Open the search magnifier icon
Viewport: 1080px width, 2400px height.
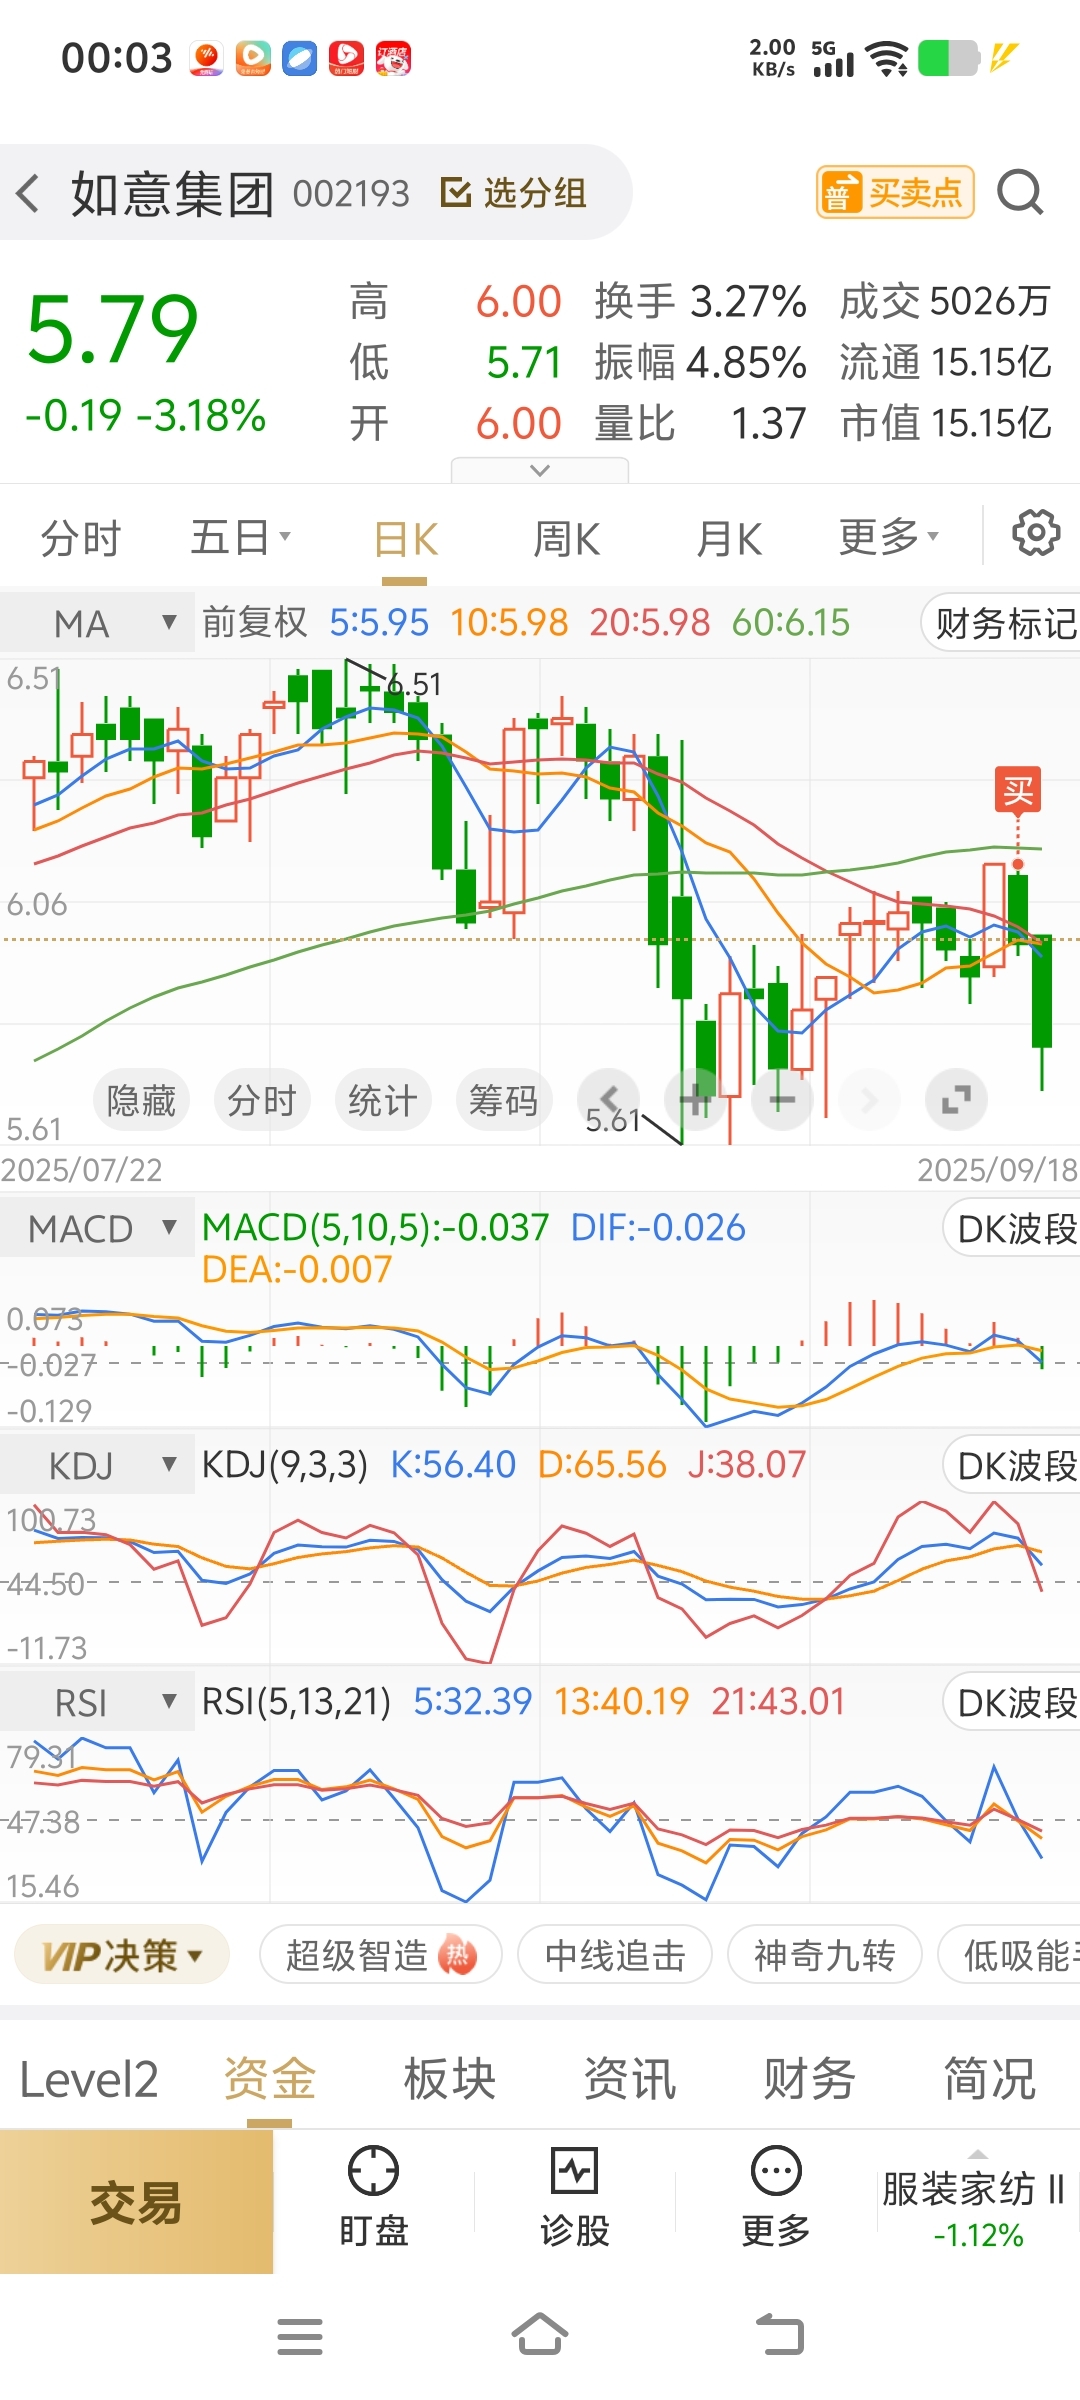1021,192
